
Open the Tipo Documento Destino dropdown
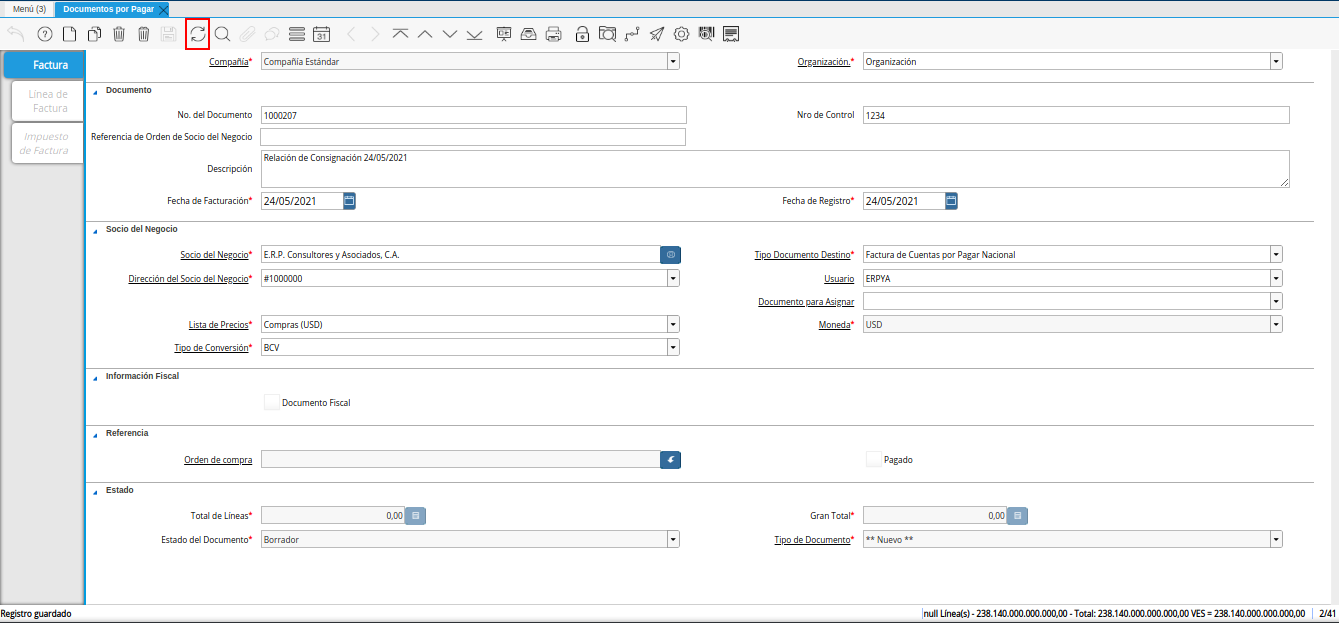[x=1276, y=255]
